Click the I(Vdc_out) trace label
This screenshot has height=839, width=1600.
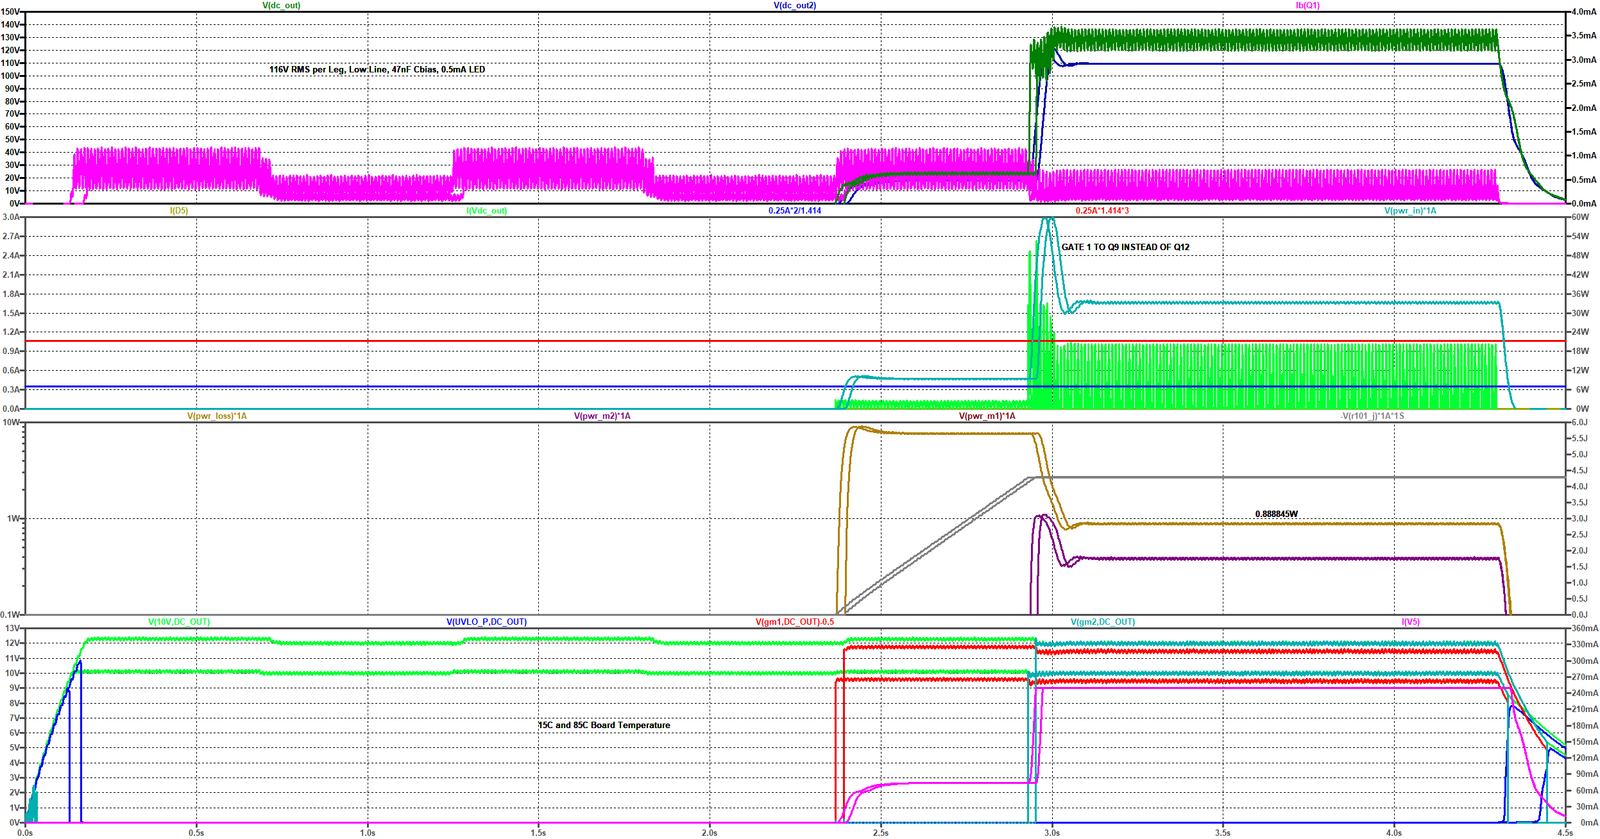click(487, 211)
